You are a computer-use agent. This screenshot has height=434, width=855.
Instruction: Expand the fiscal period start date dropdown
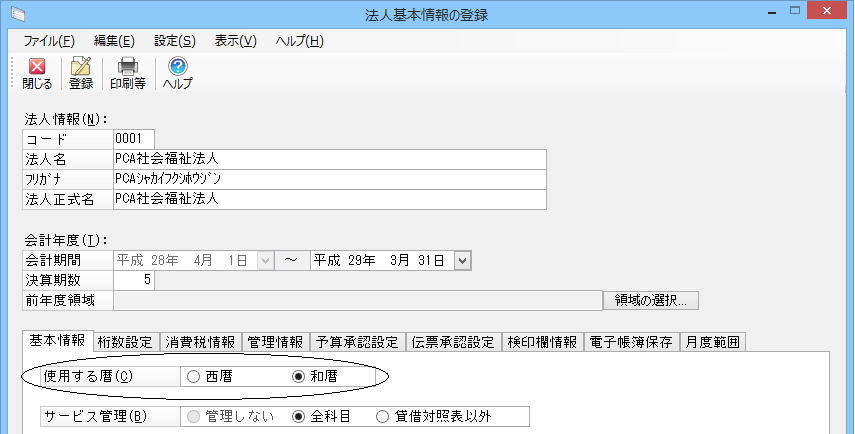tap(265, 260)
